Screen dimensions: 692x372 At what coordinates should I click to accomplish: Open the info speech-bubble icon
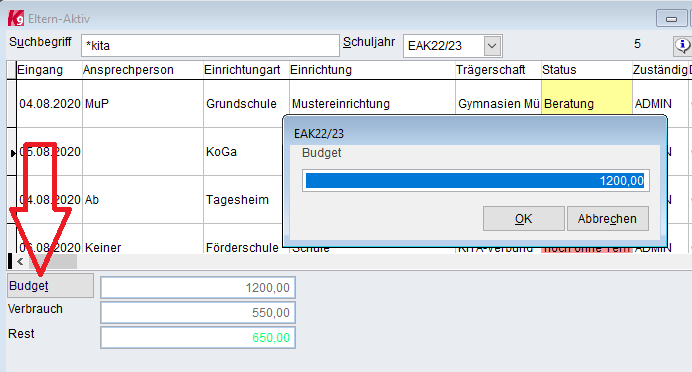click(x=682, y=45)
